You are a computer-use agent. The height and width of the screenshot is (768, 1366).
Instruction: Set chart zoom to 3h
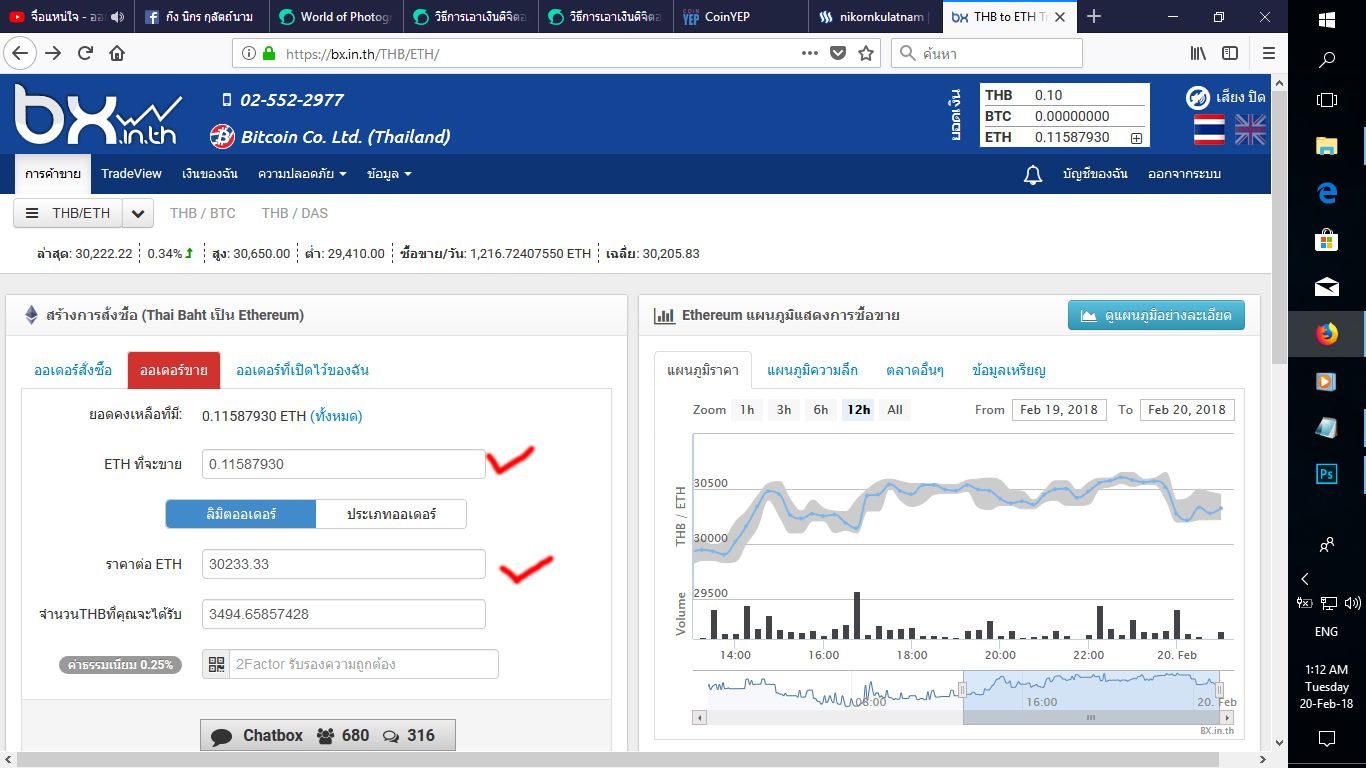coord(784,410)
